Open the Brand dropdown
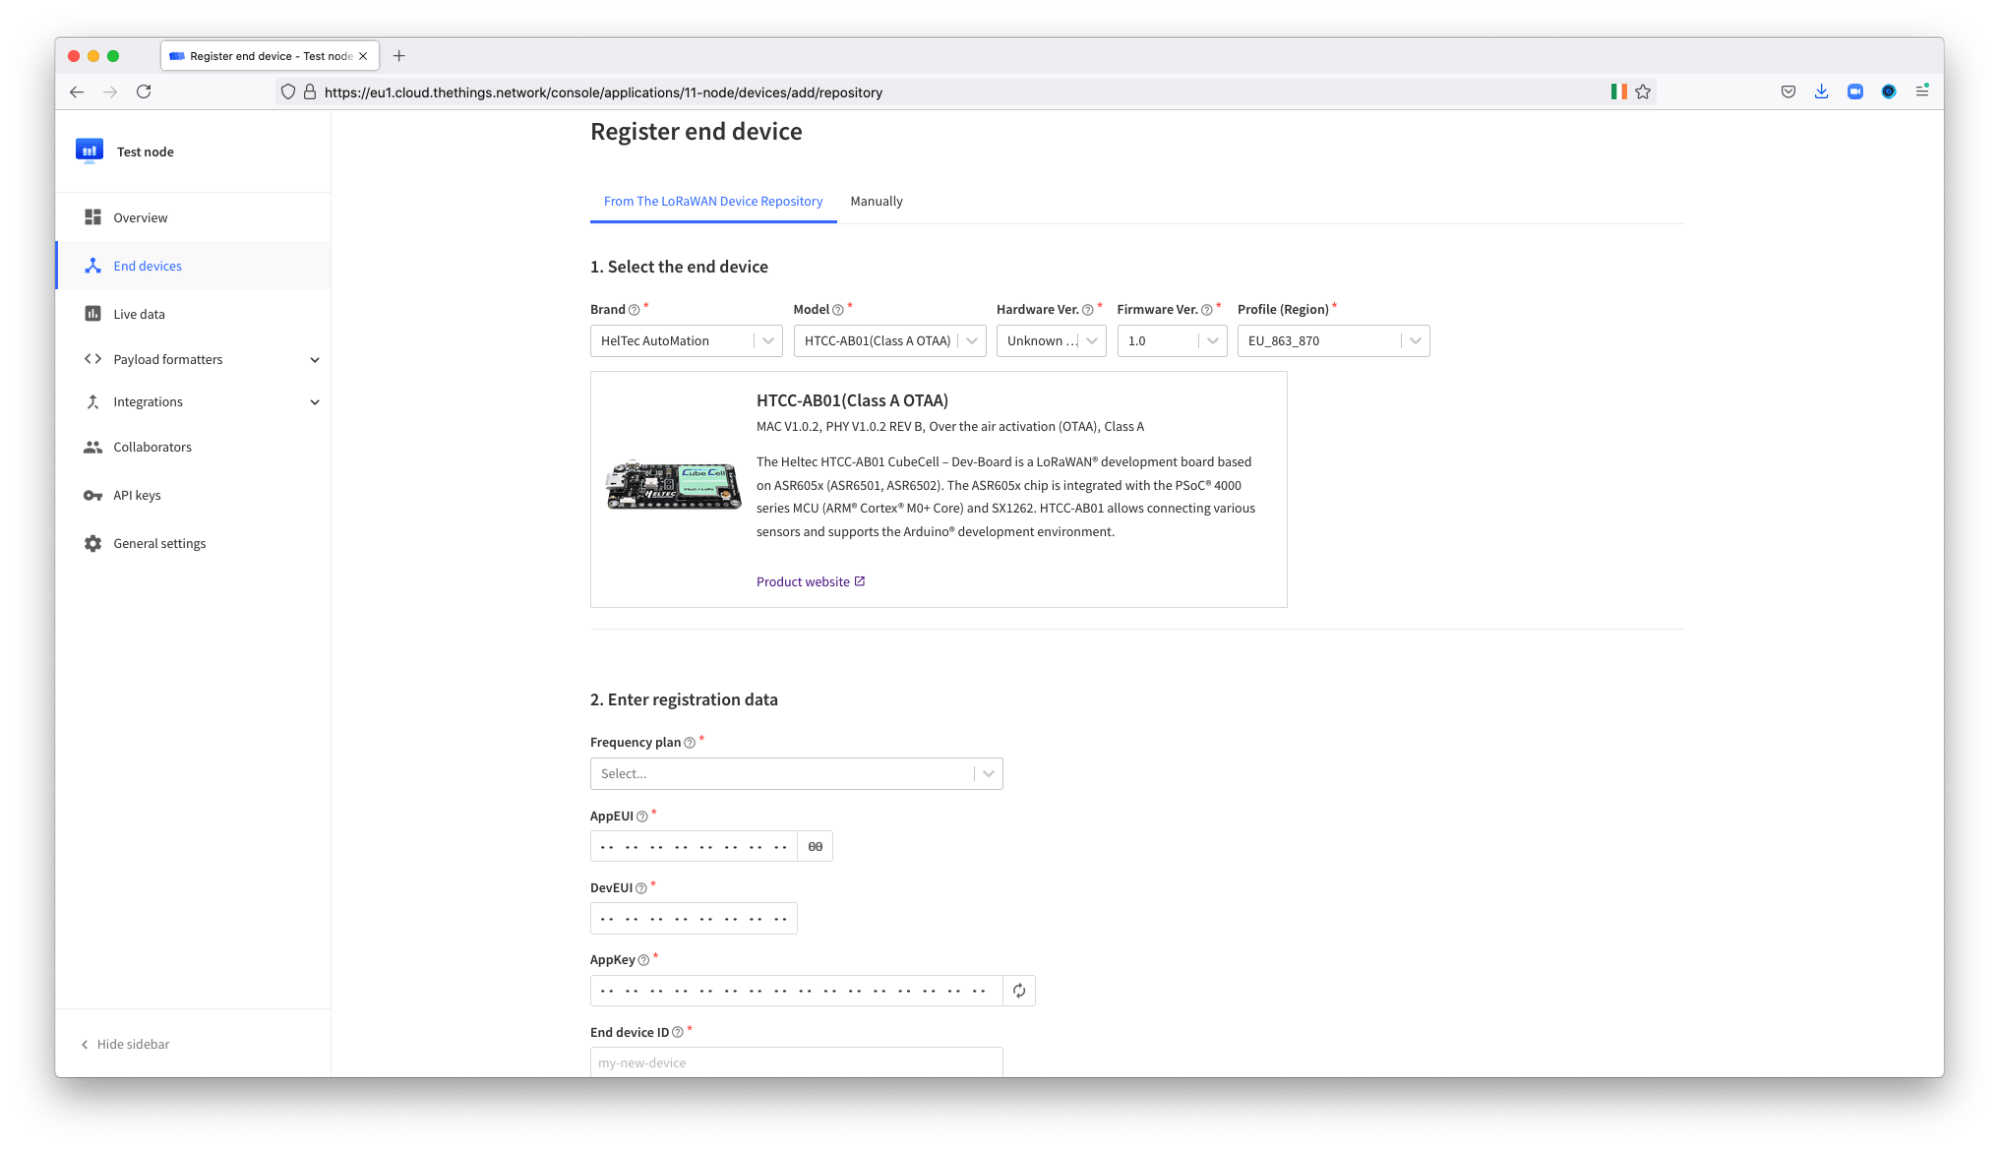Viewport: 1999px width, 1151px height. pyautogui.click(x=685, y=341)
